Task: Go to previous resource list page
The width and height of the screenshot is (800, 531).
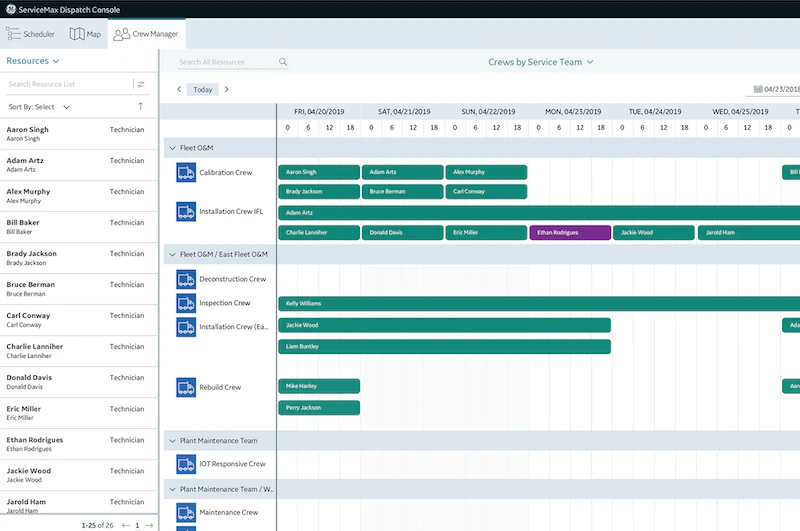Action: pos(126,525)
